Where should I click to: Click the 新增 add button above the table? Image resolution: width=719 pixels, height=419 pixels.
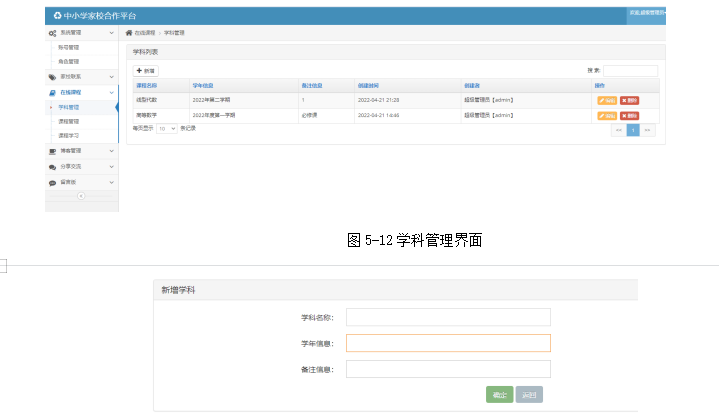click(146, 71)
